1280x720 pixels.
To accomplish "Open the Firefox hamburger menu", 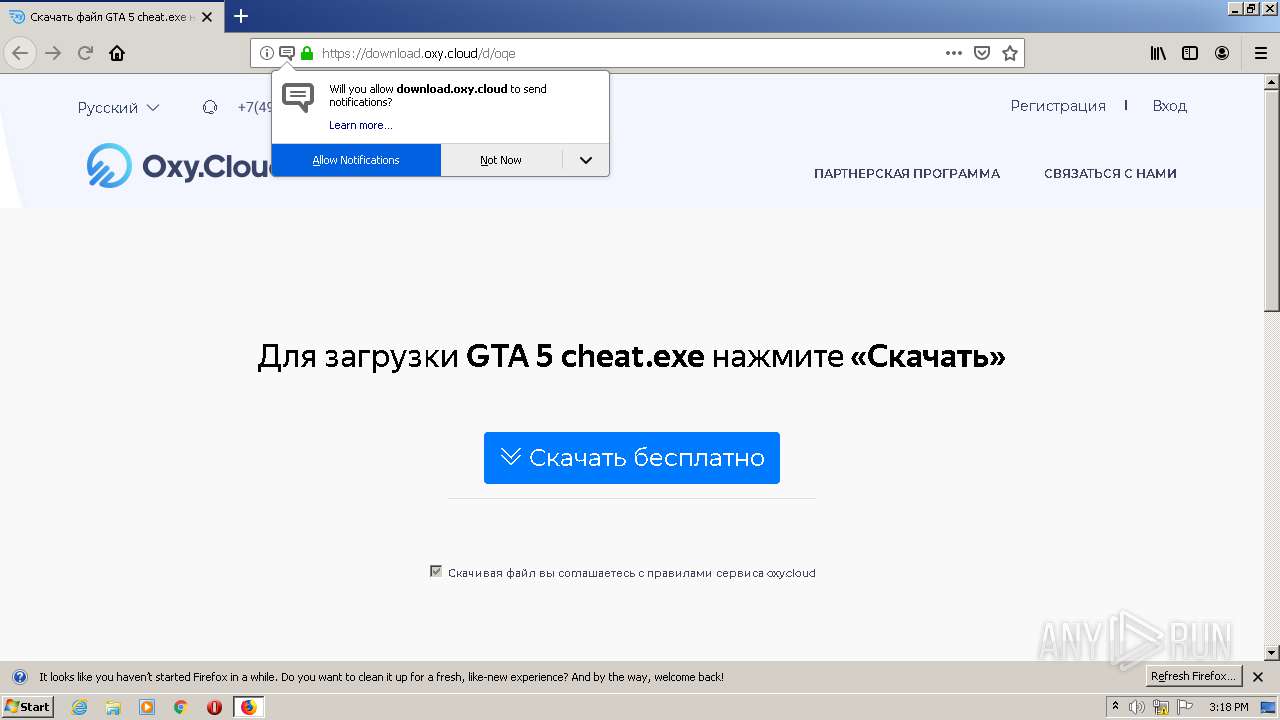I will pos(1260,53).
